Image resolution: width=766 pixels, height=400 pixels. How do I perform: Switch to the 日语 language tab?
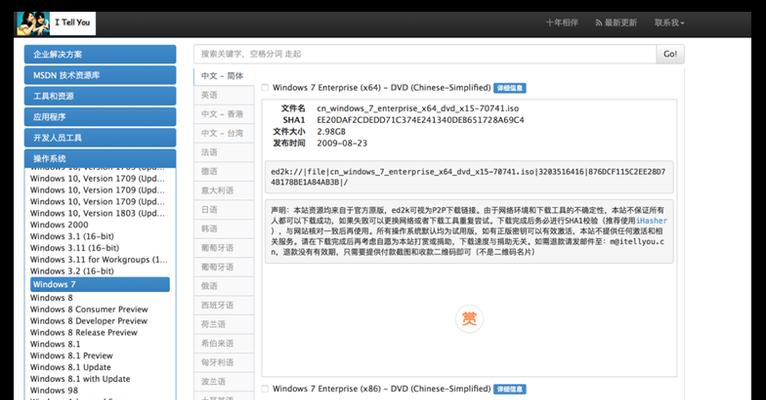[x=224, y=209]
